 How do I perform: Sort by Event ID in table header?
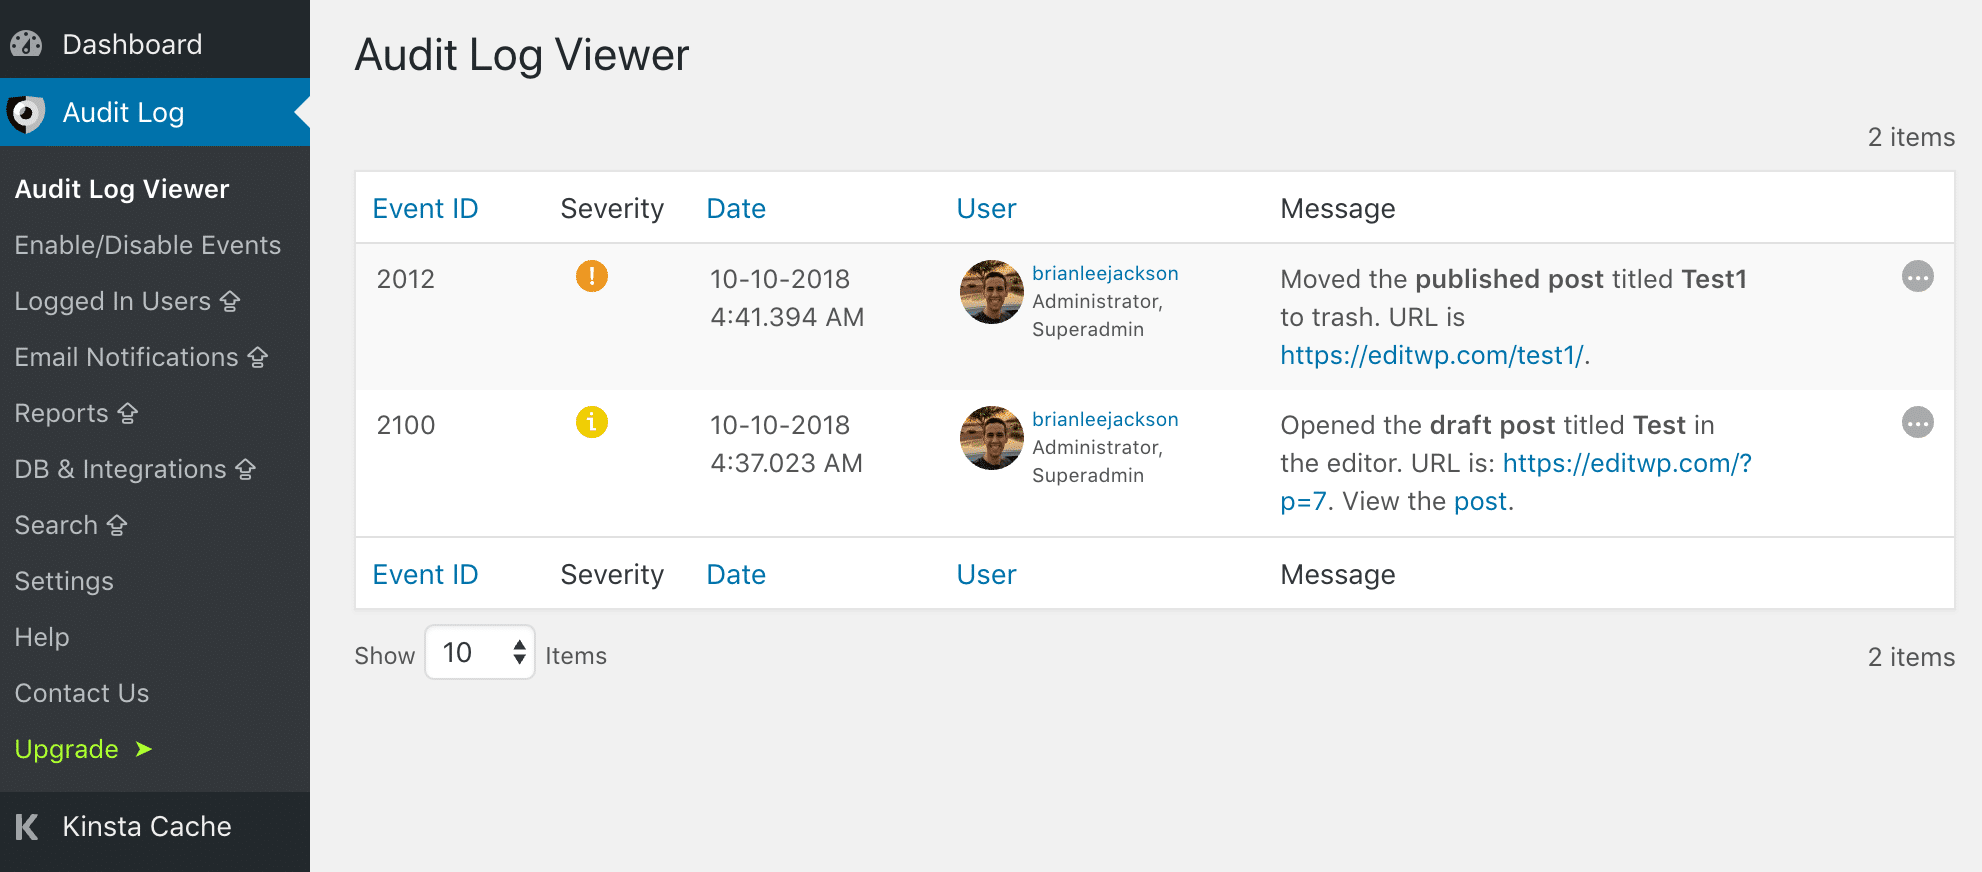click(x=425, y=208)
